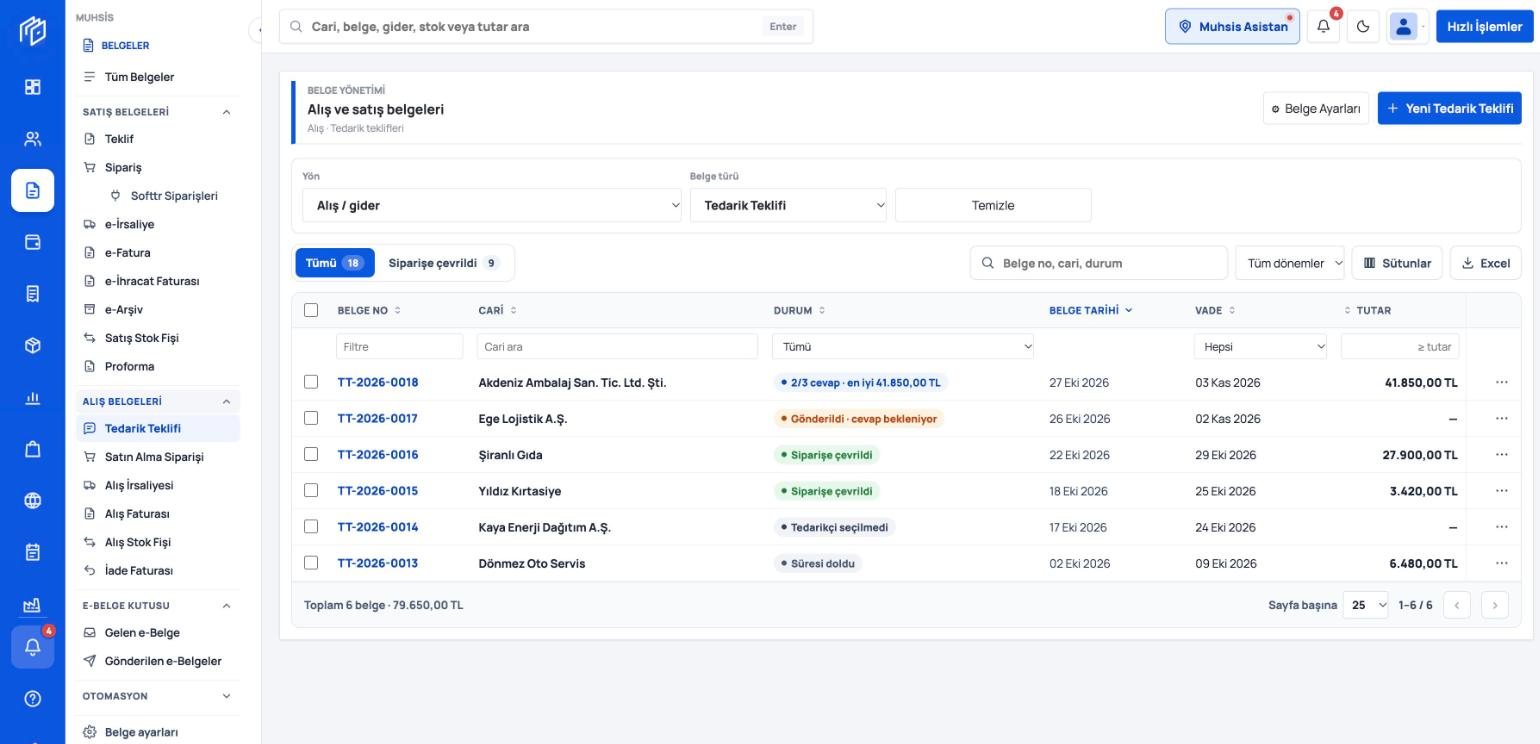Go to the dashboard grid icon in left rail
1540x744 pixels.
coord(33,87)
